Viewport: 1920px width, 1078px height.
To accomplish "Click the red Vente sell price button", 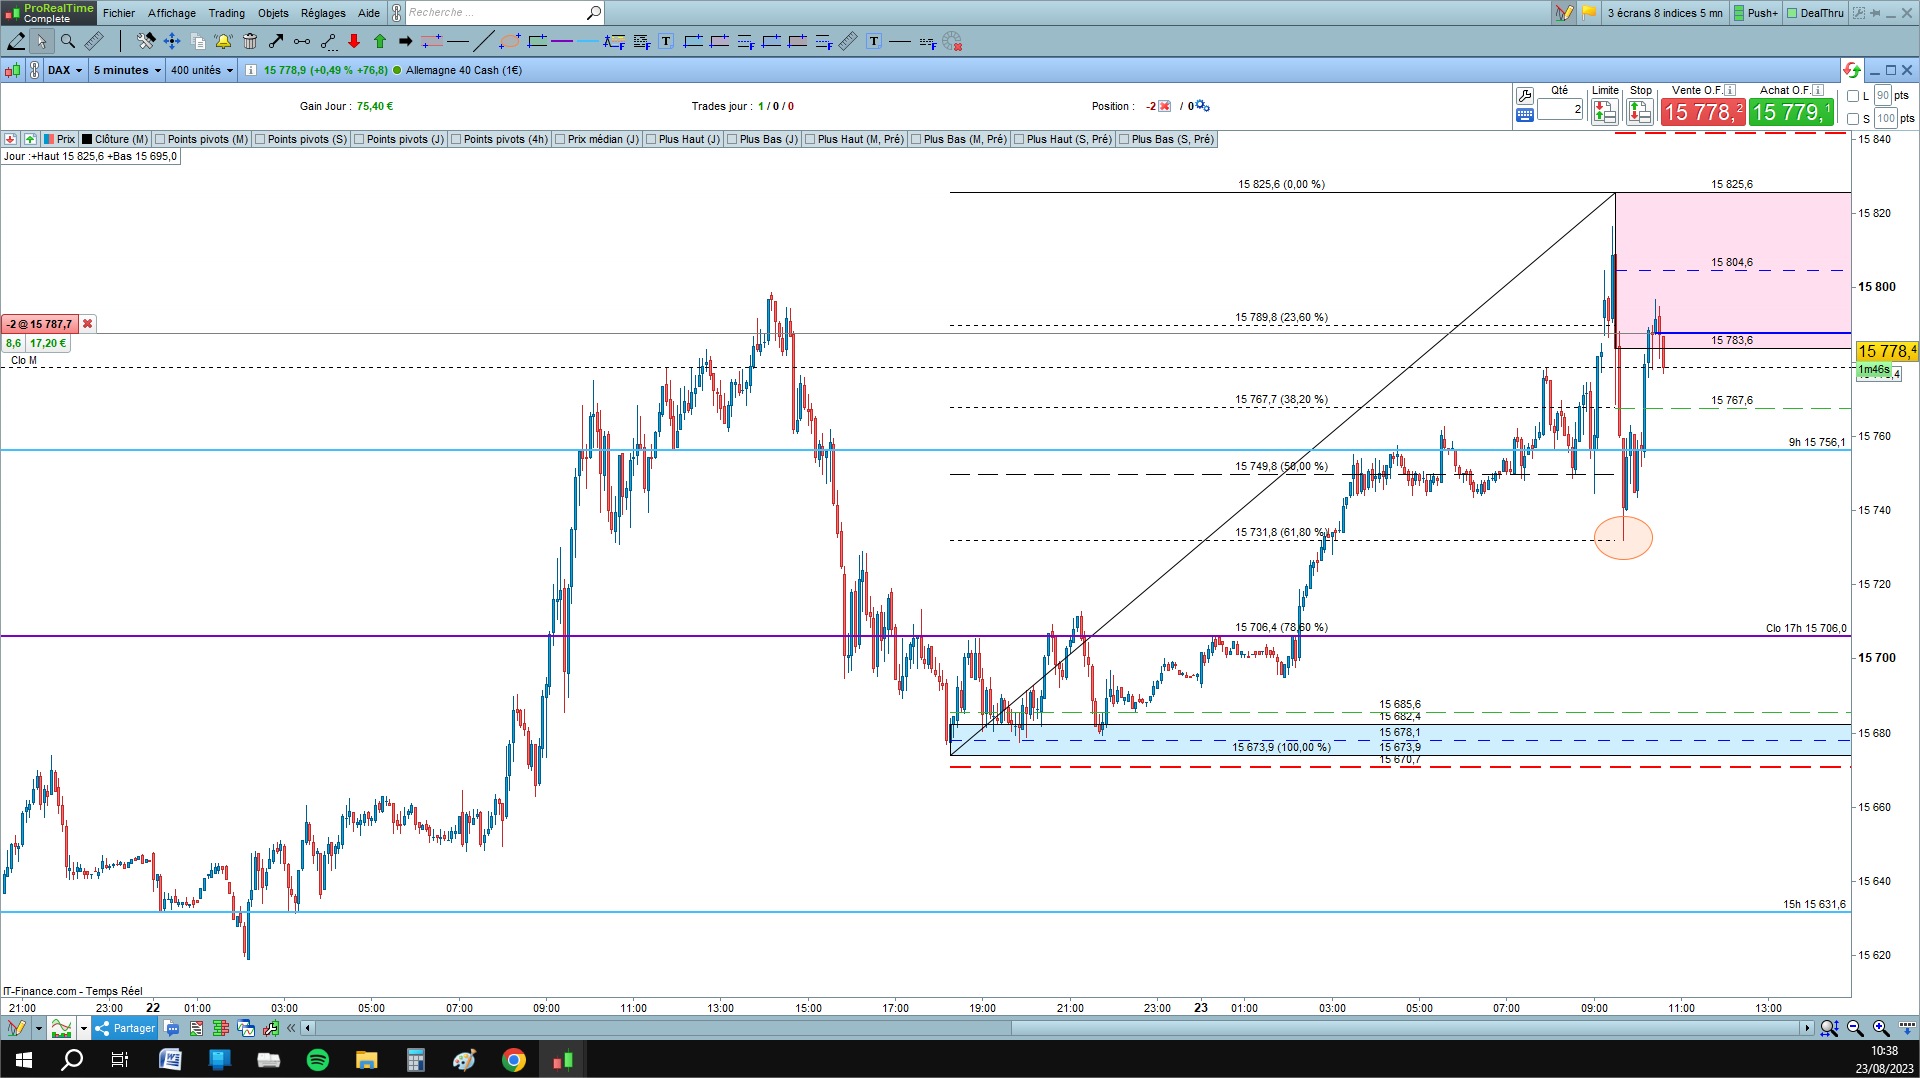I will [x=1703, y=112].
